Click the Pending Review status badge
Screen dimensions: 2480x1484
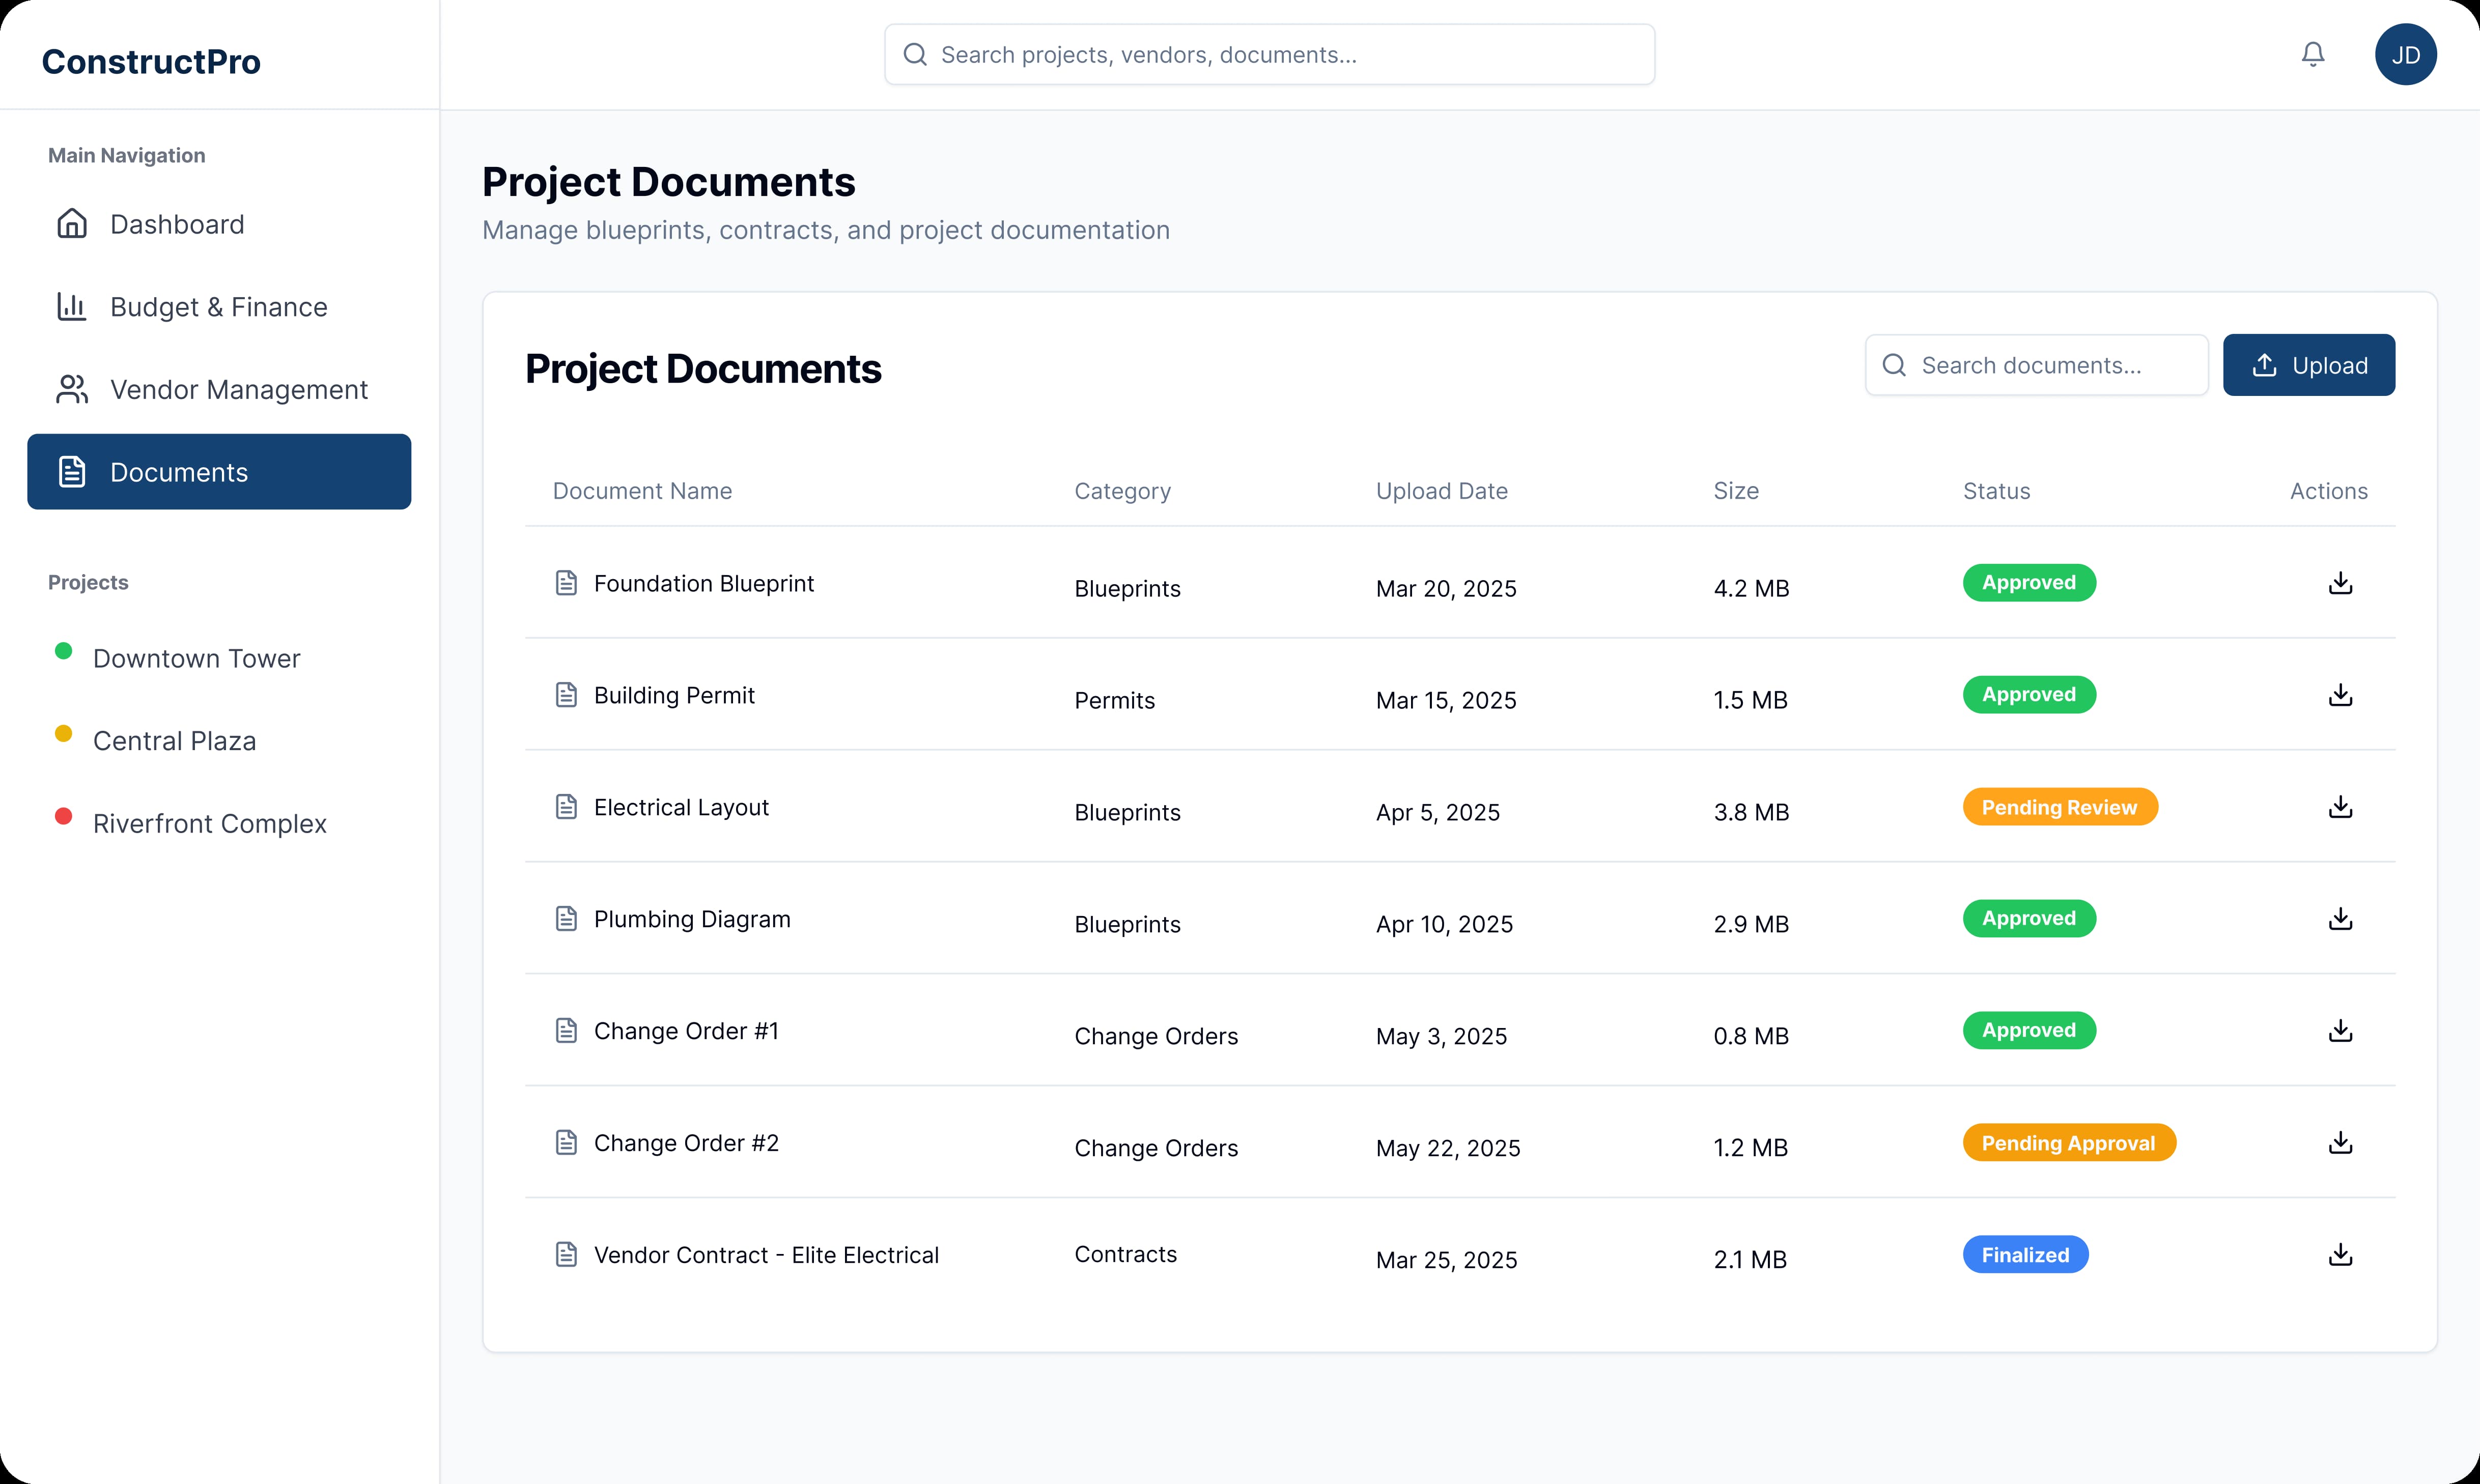[2059, 807]
